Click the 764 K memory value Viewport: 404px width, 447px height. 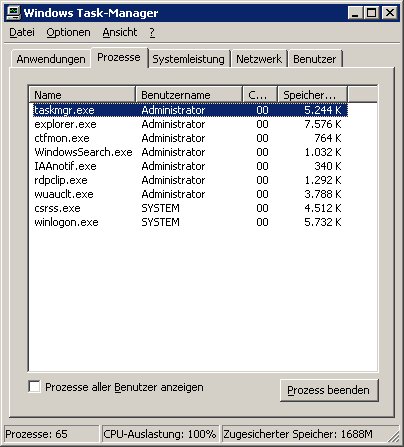click(328, 138)
